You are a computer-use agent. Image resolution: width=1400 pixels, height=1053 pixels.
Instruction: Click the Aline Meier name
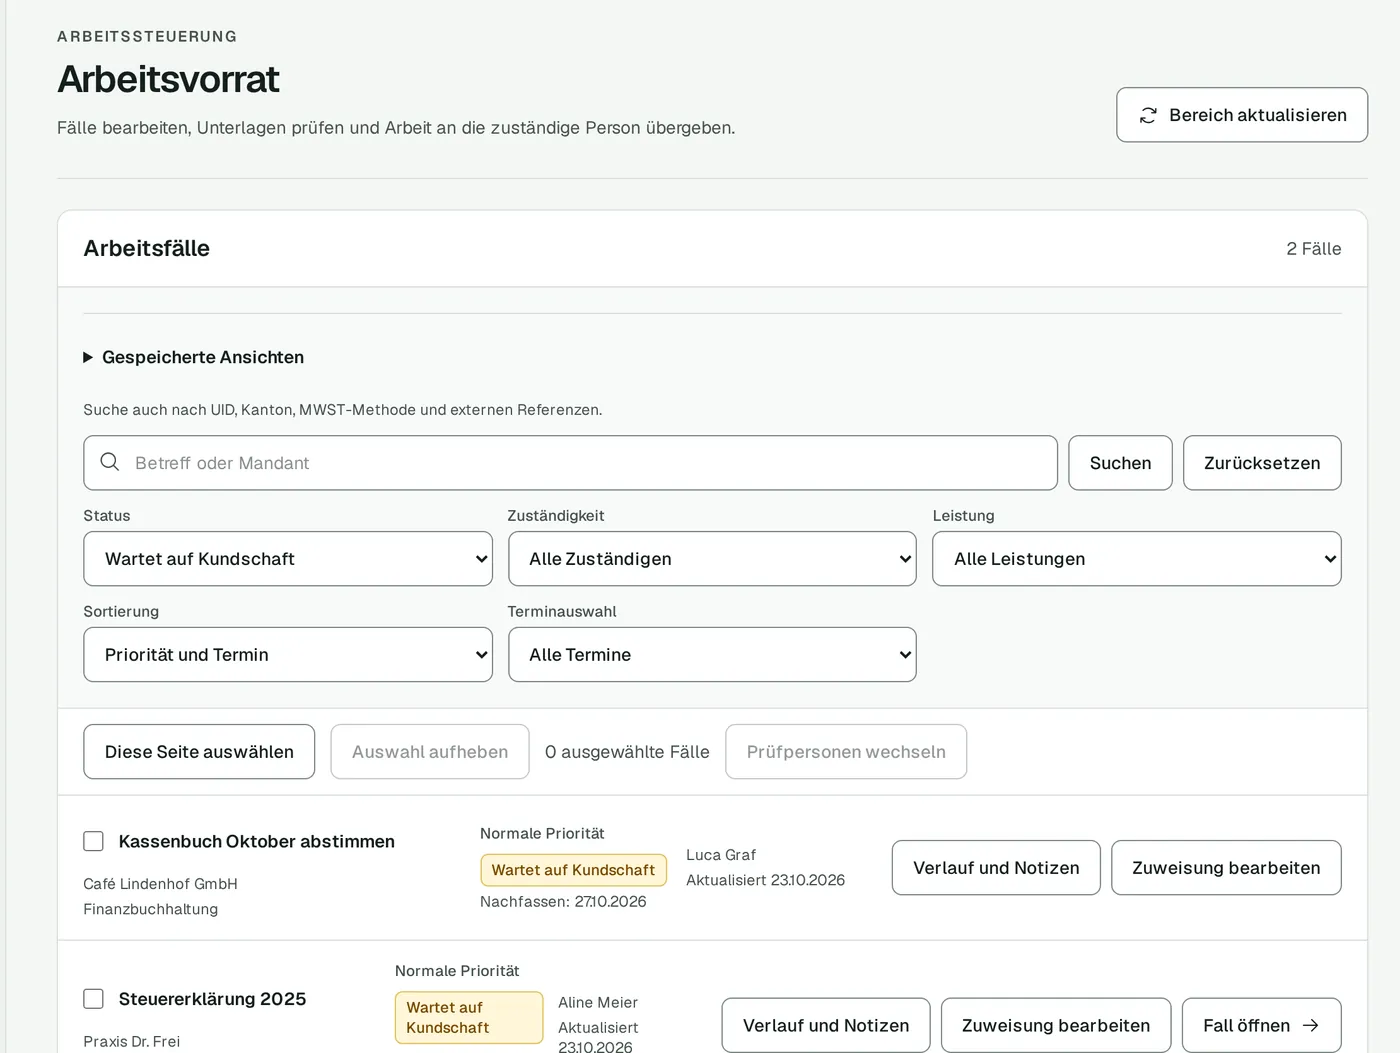(x=598, y=1002)
